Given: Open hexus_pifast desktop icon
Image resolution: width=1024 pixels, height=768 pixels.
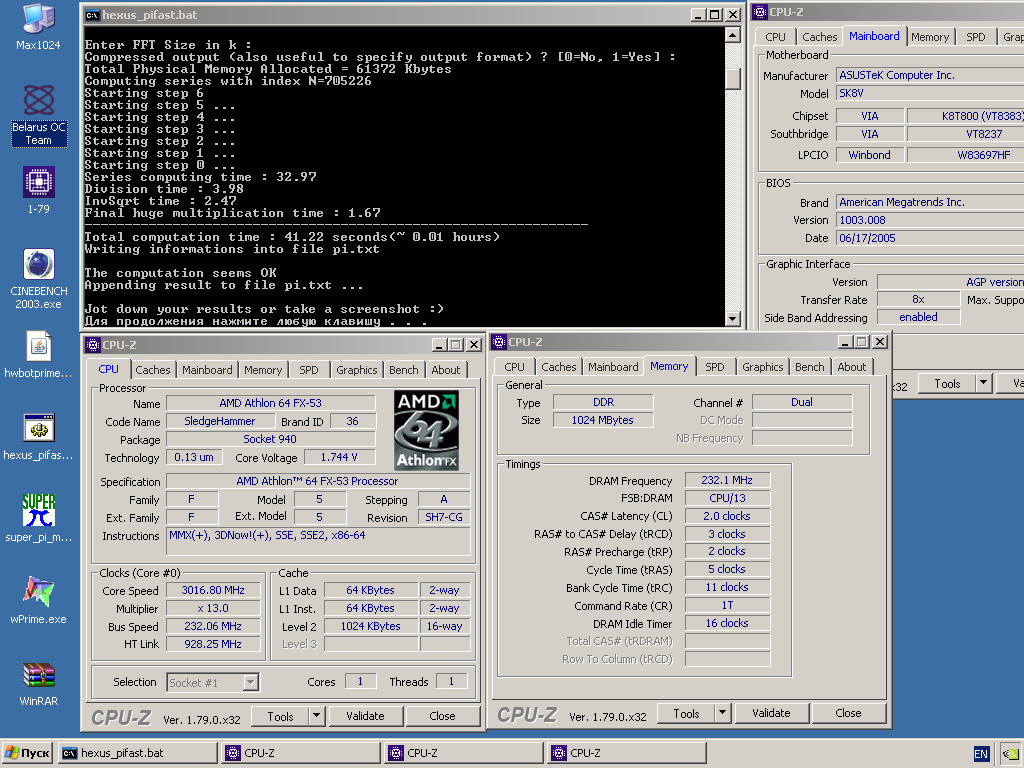Looking at the screenshot, I should pos(39,436).
